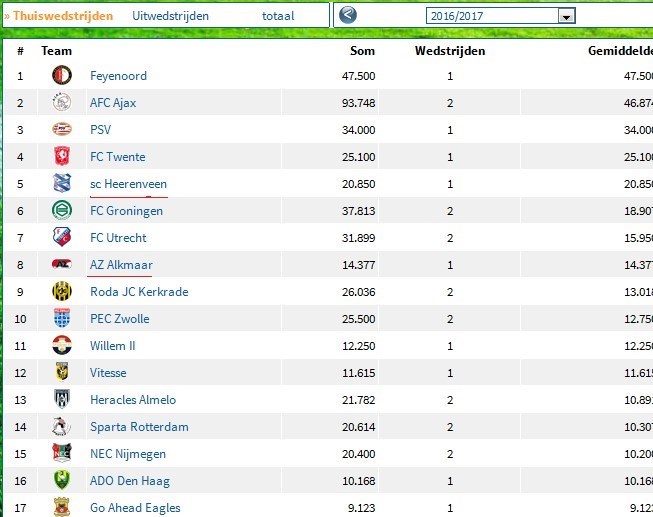Click the Roda JC Kerkrade crest
Image resolution: width=653 pixels, height=517 pixels.
tap(62, 292)
